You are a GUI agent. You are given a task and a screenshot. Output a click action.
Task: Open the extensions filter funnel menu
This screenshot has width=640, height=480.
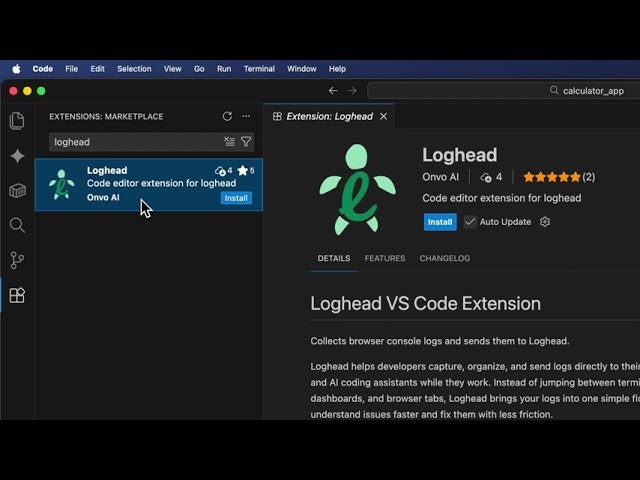pos(246,142)
